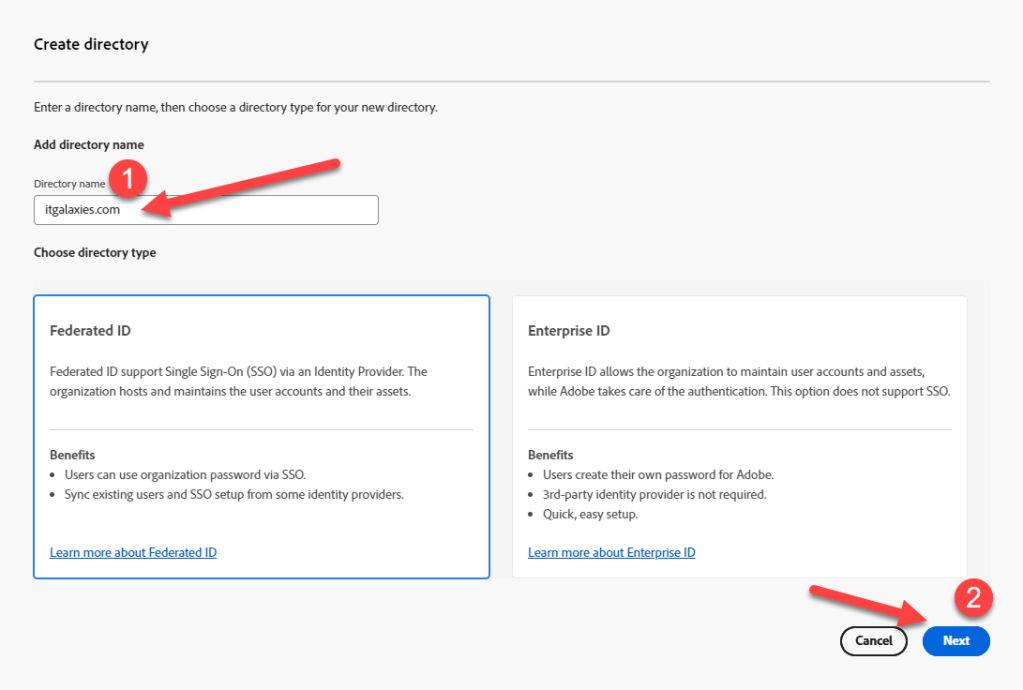
Task: Click the red circle numbered 2
Action: [x=973, y=598]
